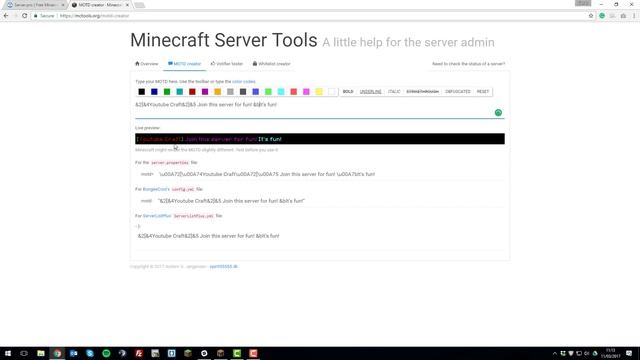
Task: Open a new browser tab
Action: pos(139,5)
